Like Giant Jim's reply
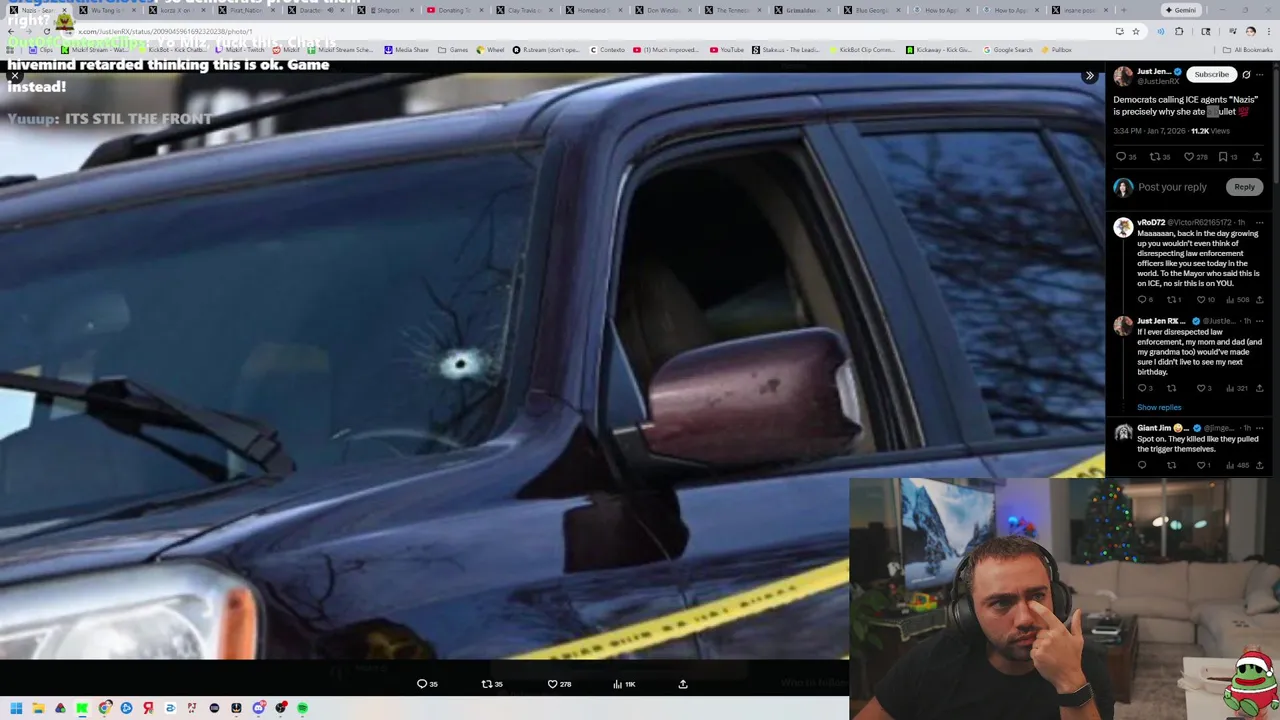This screenshot has width=1280, height=720. coord(1201,465)
